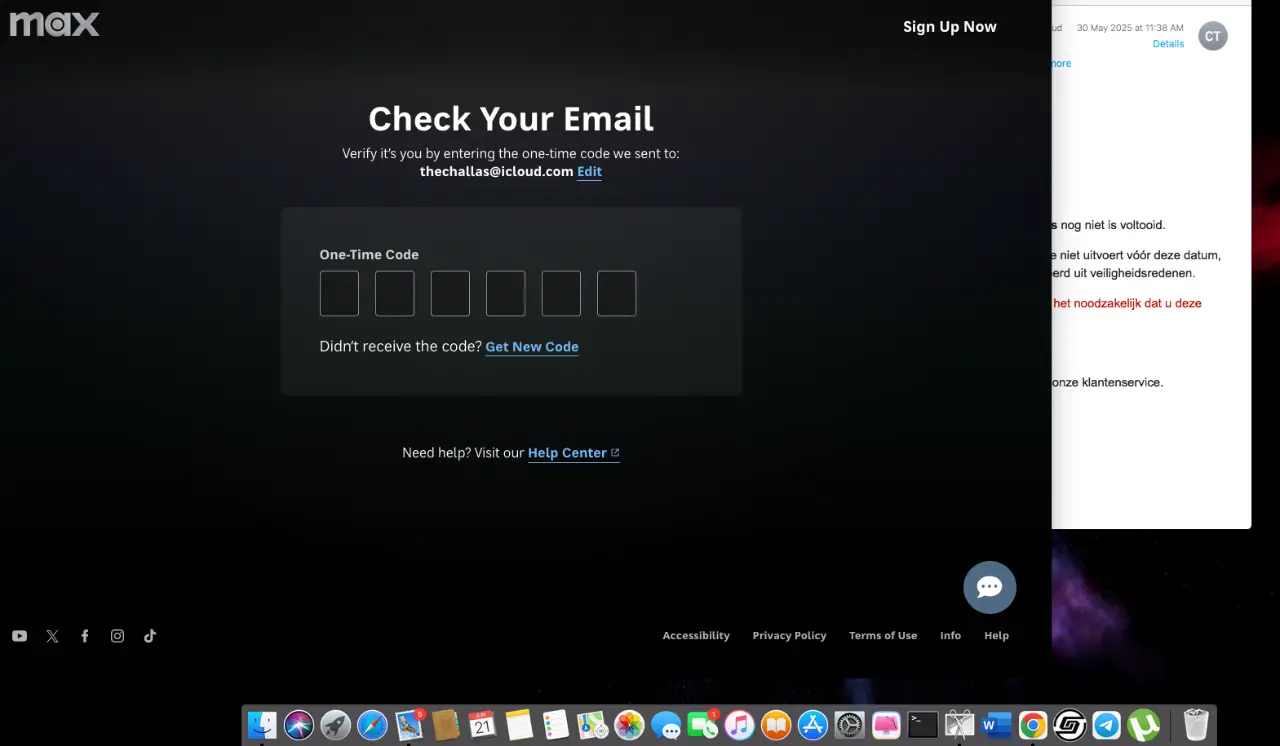Open Photos app in the Dock
This screenshot has width=1280, height=746.
(x=629, y=724)
